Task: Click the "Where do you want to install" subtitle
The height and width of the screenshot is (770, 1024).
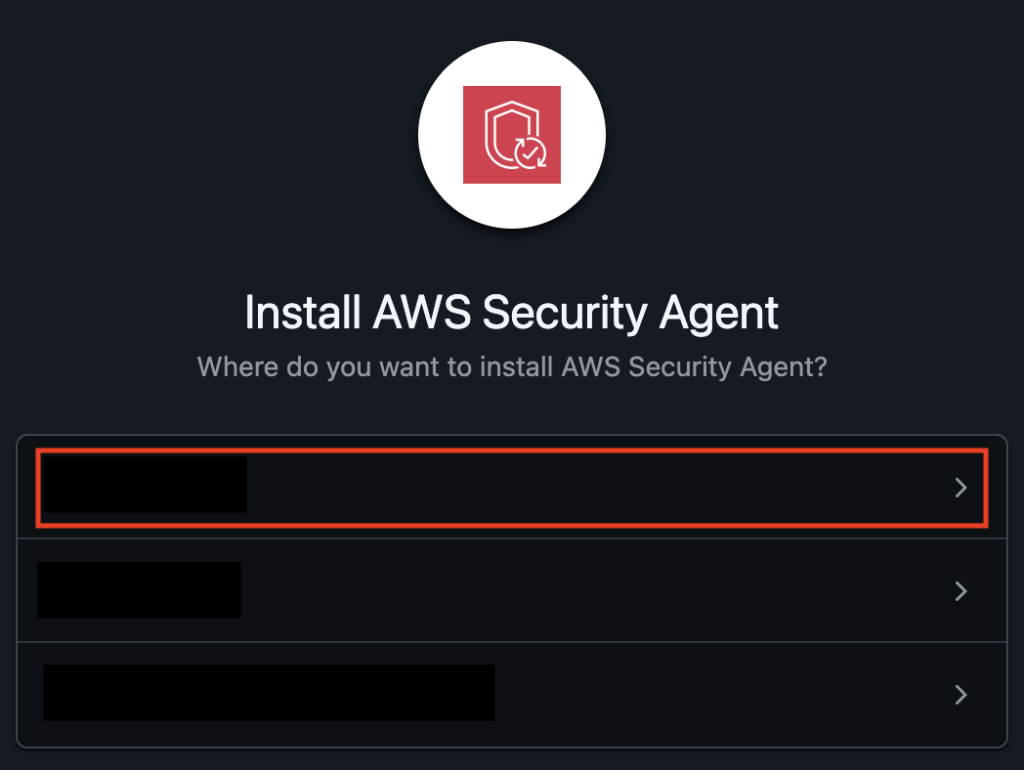Action: [x=511, y=366]
